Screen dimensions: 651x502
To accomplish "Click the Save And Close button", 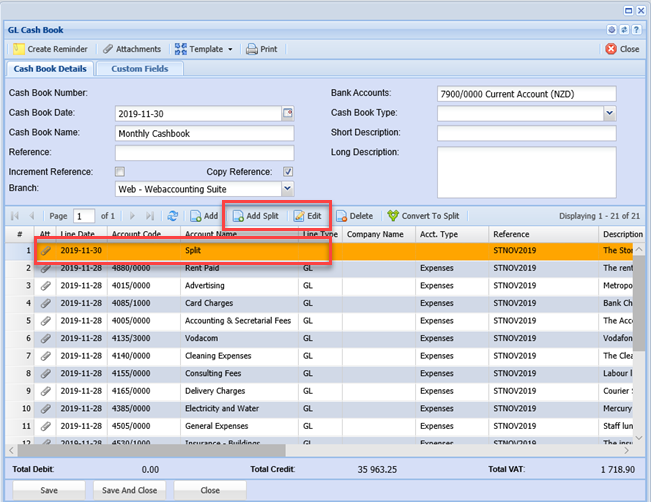I will pos(131,491).
